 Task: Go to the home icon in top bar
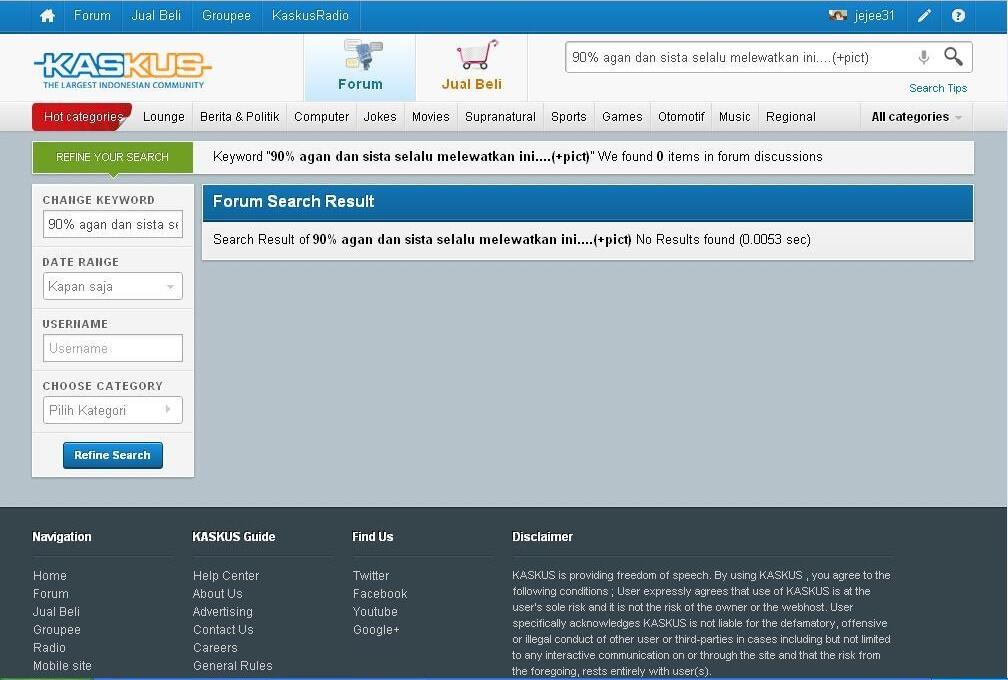47,16
